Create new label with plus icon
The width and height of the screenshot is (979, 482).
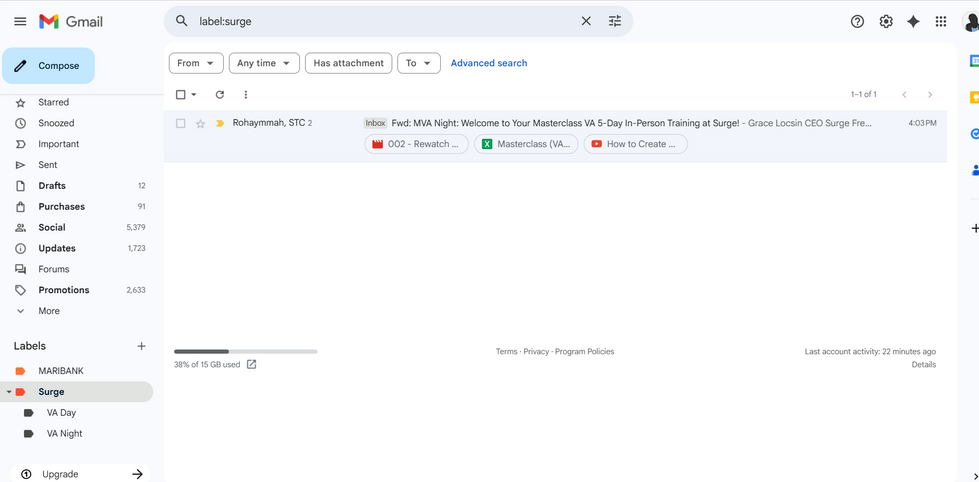142,346
